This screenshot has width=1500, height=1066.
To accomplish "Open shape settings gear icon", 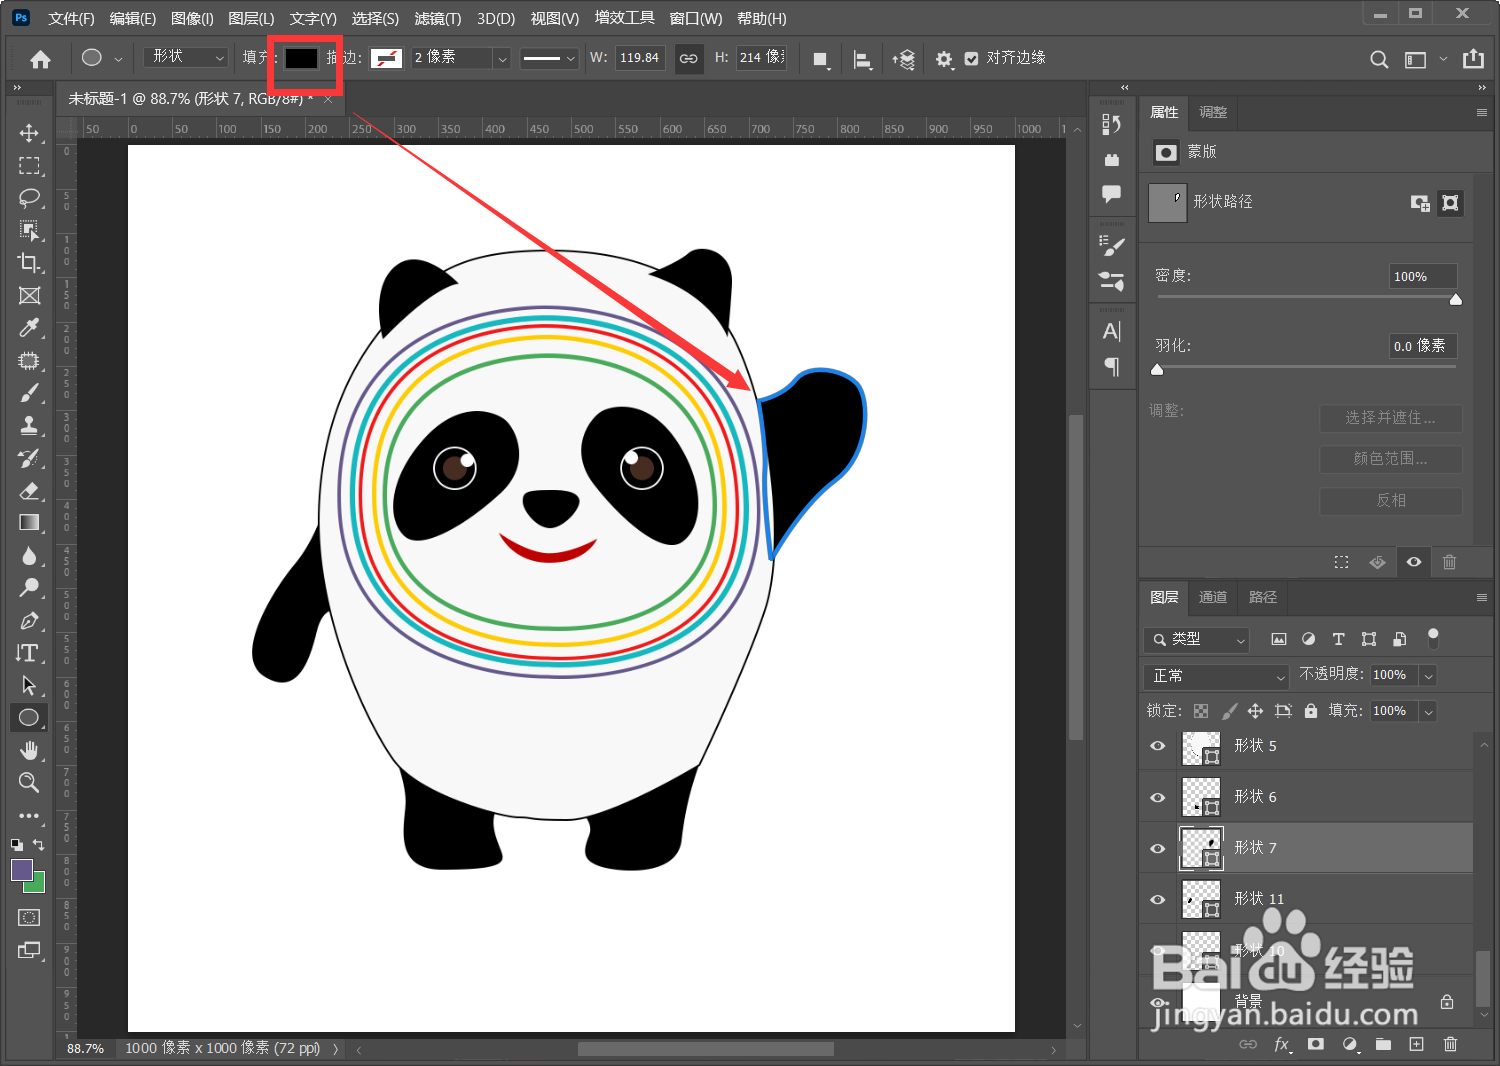I will pos(943,59).
